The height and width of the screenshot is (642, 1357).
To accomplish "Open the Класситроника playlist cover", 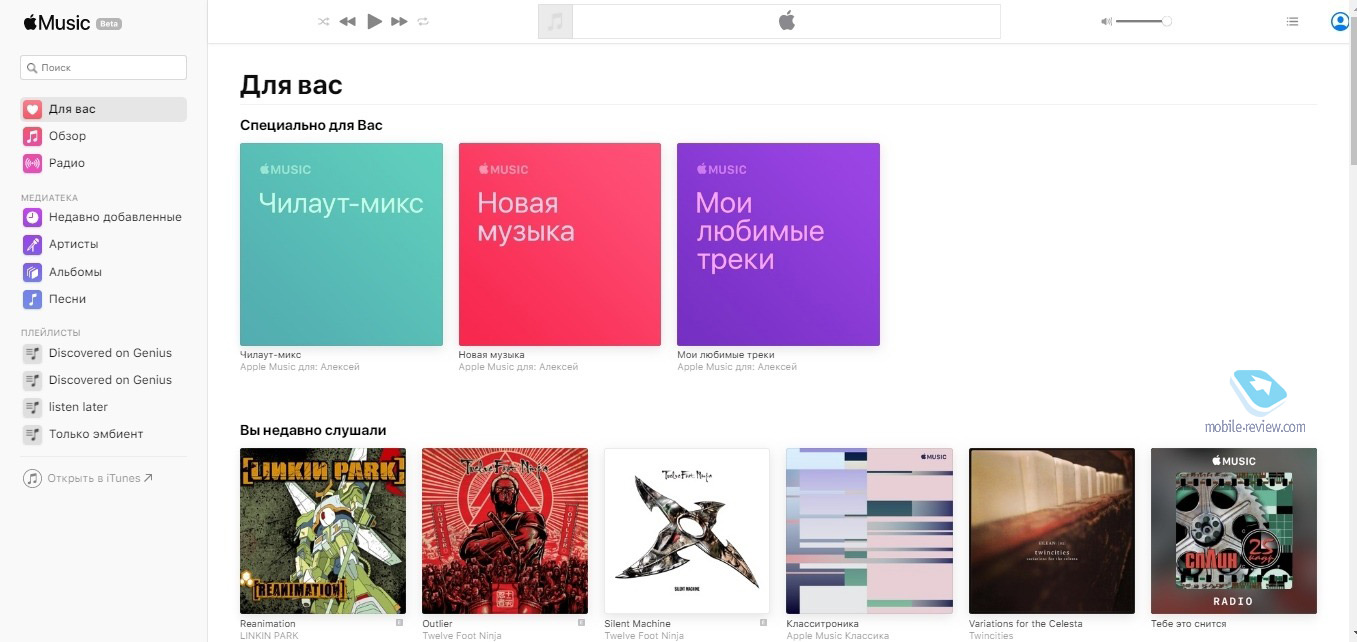I will [870, 531].
